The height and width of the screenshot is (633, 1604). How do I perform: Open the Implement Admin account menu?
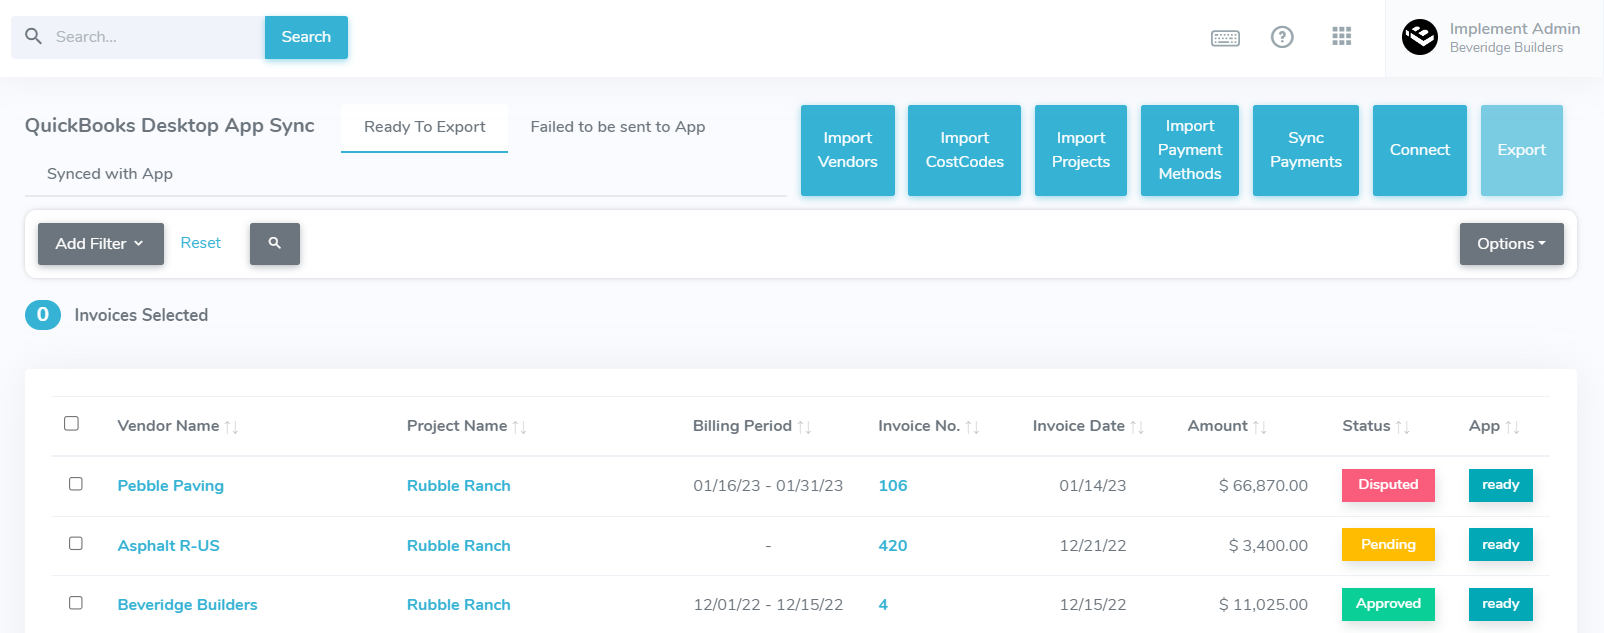1514,38
